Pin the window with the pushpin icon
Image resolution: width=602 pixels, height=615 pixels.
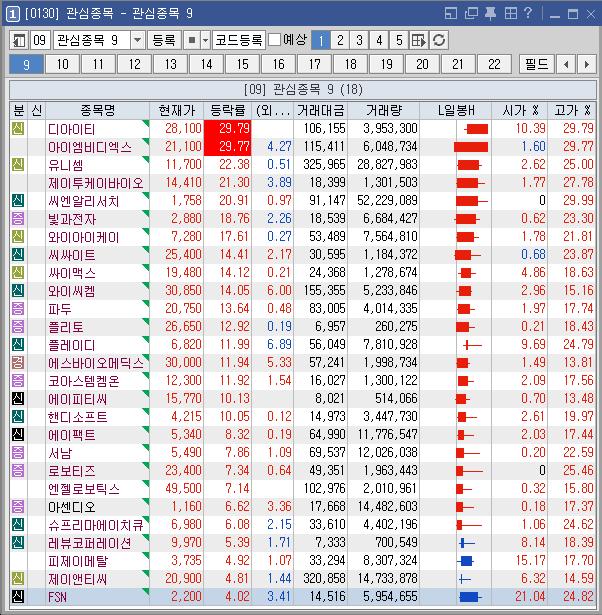[490, 14]
